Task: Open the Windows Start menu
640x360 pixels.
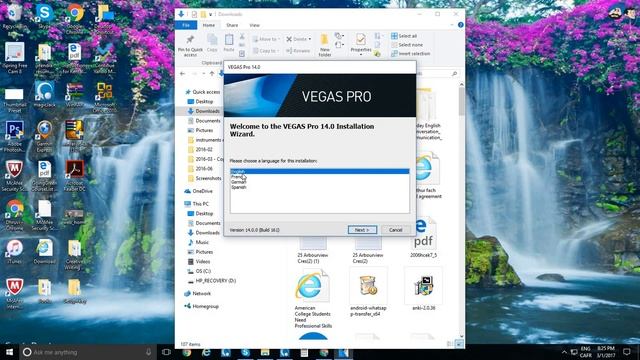Action: coord(9,352)
